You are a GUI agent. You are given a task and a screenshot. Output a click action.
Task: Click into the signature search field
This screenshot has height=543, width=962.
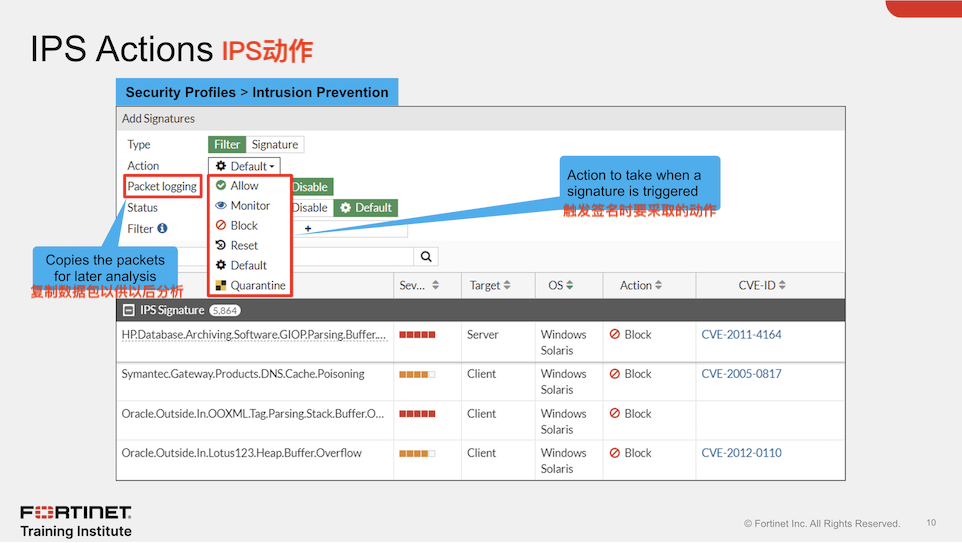click(352, 256)
